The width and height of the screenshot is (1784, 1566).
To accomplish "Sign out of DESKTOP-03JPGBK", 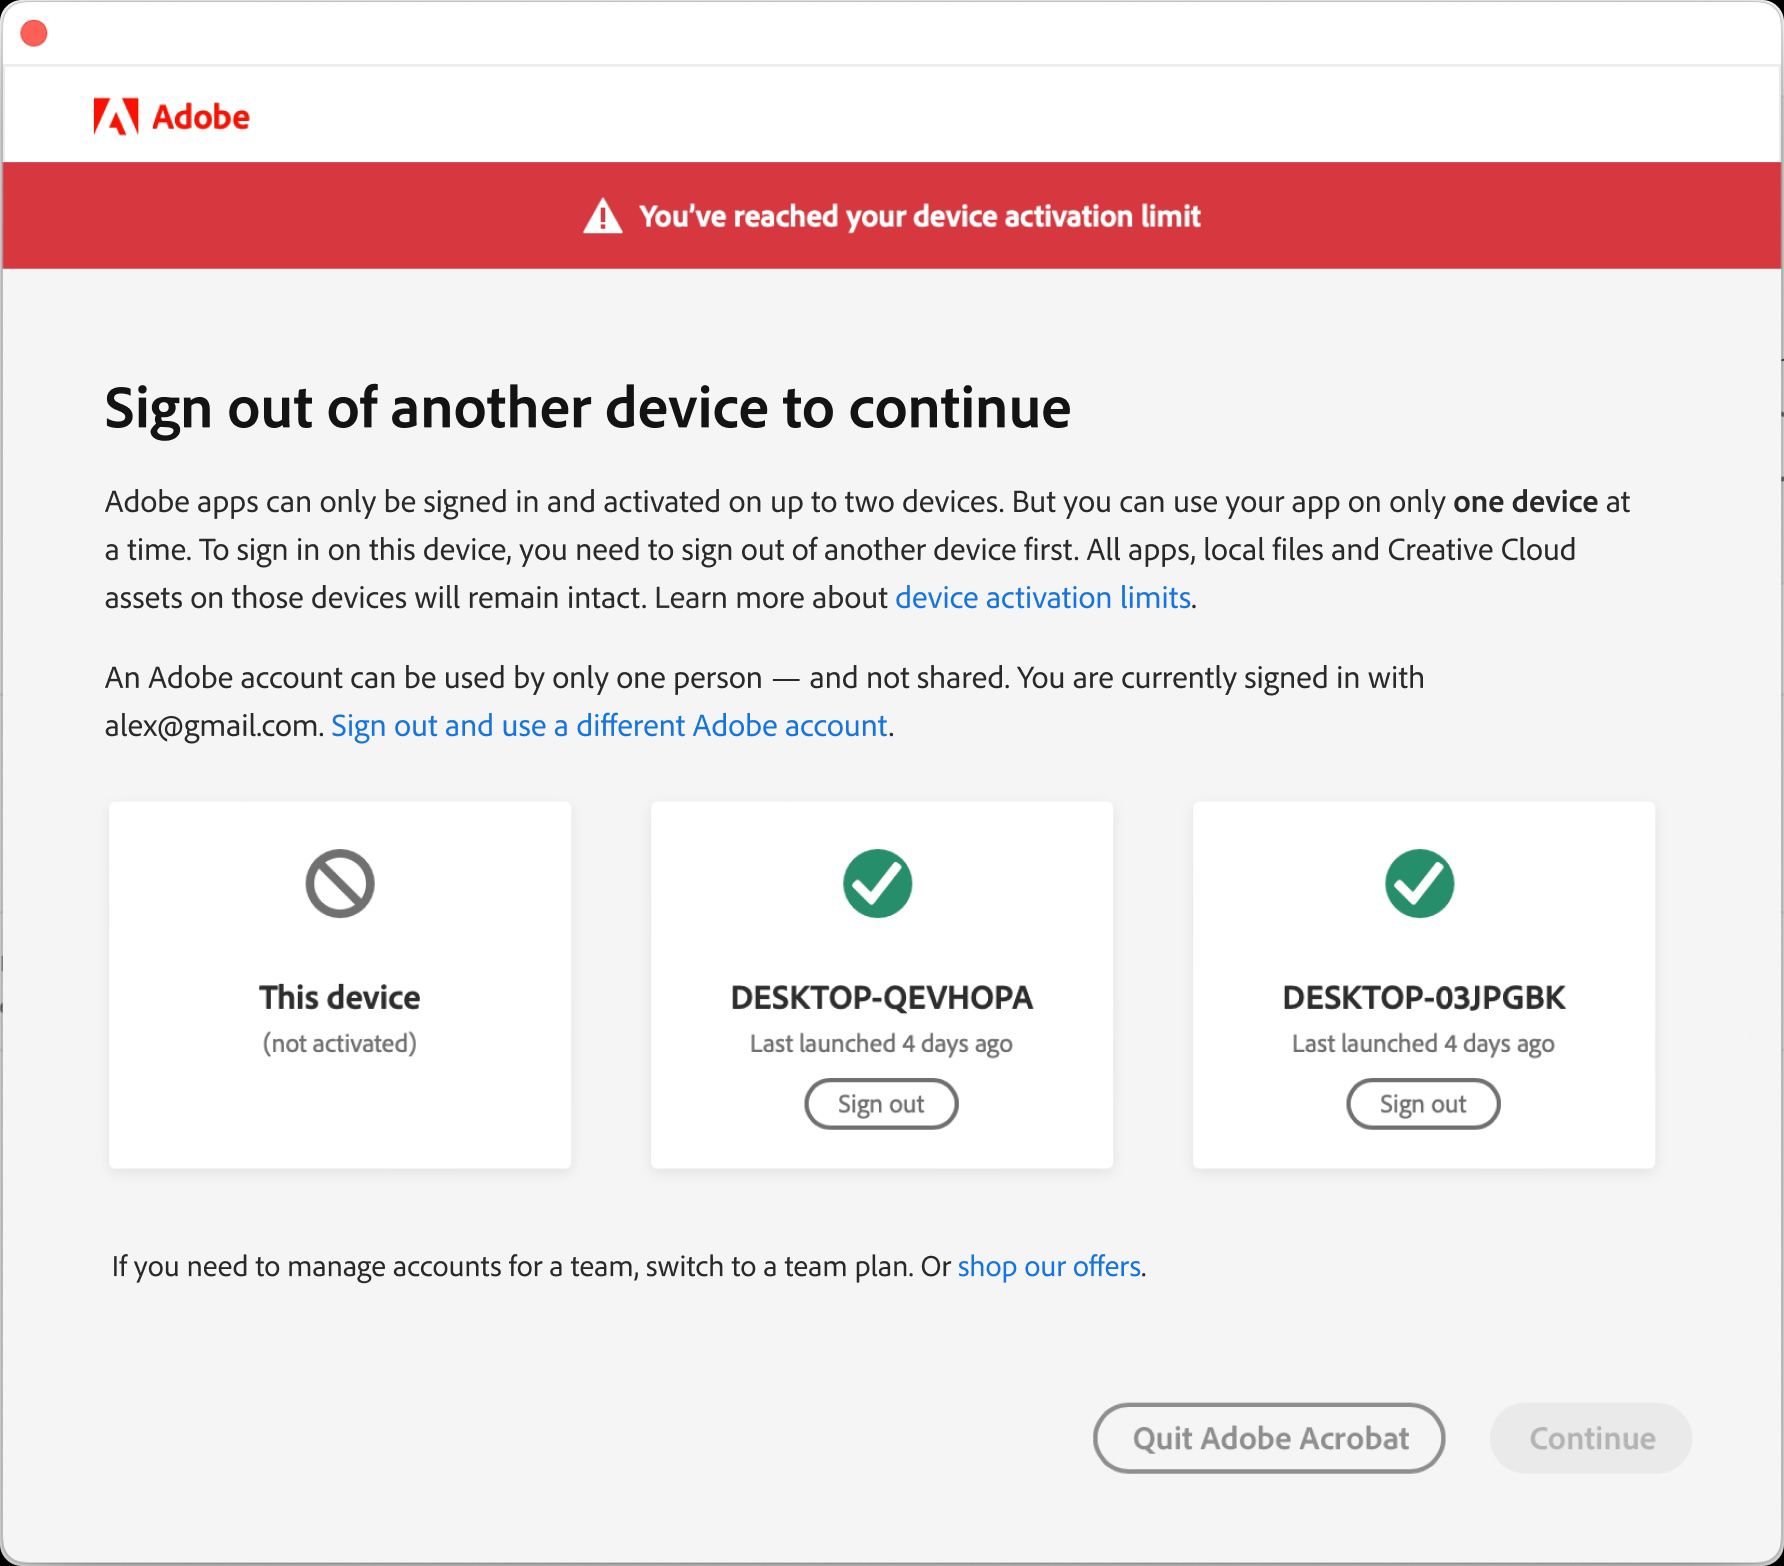I will (1423, 1104).
